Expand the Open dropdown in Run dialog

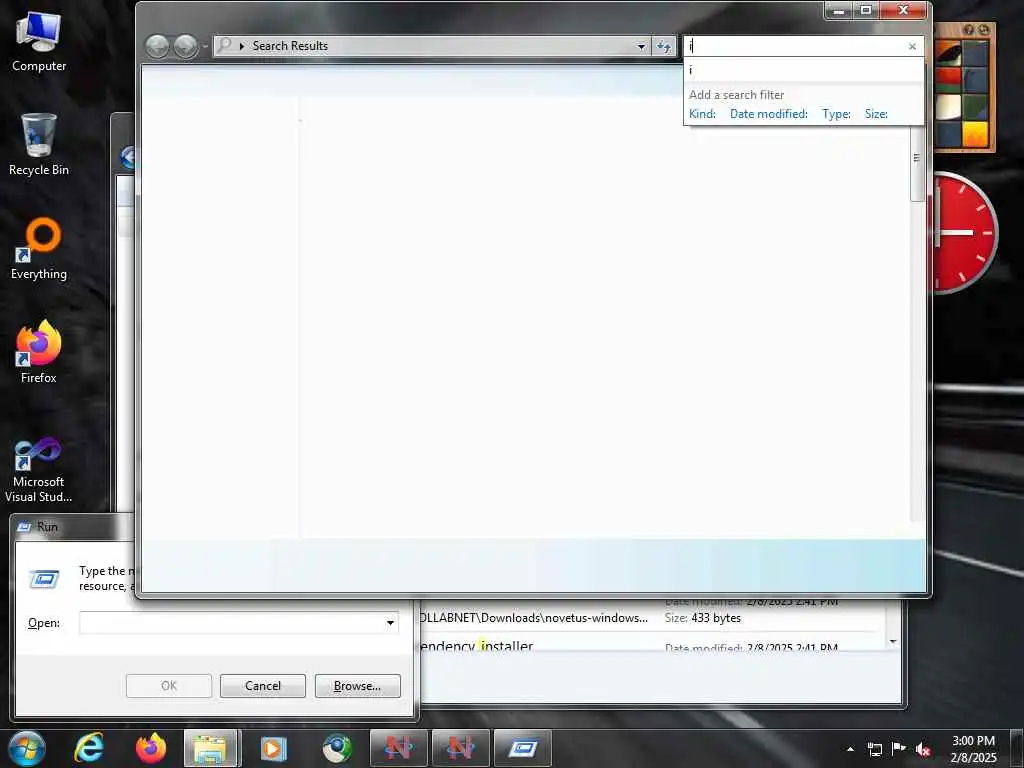click(x=391, y=622)
